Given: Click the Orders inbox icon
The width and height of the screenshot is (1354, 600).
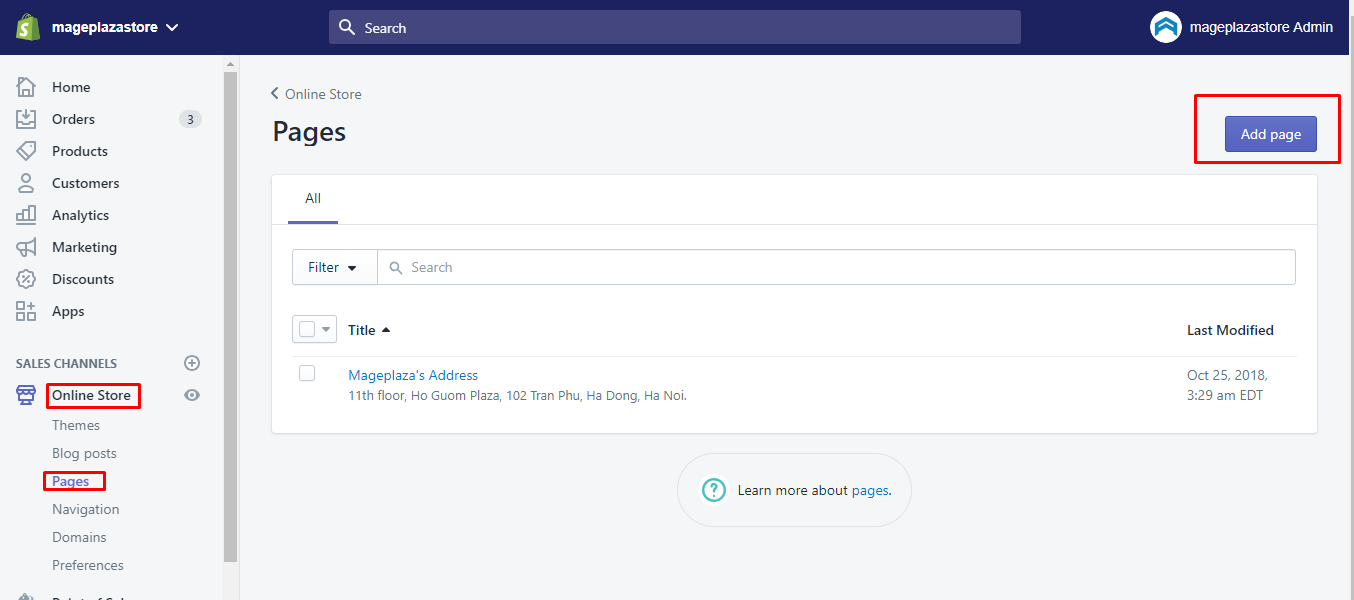Looking at the screenshot, I should pyautogui.click(x=26, y=119).
